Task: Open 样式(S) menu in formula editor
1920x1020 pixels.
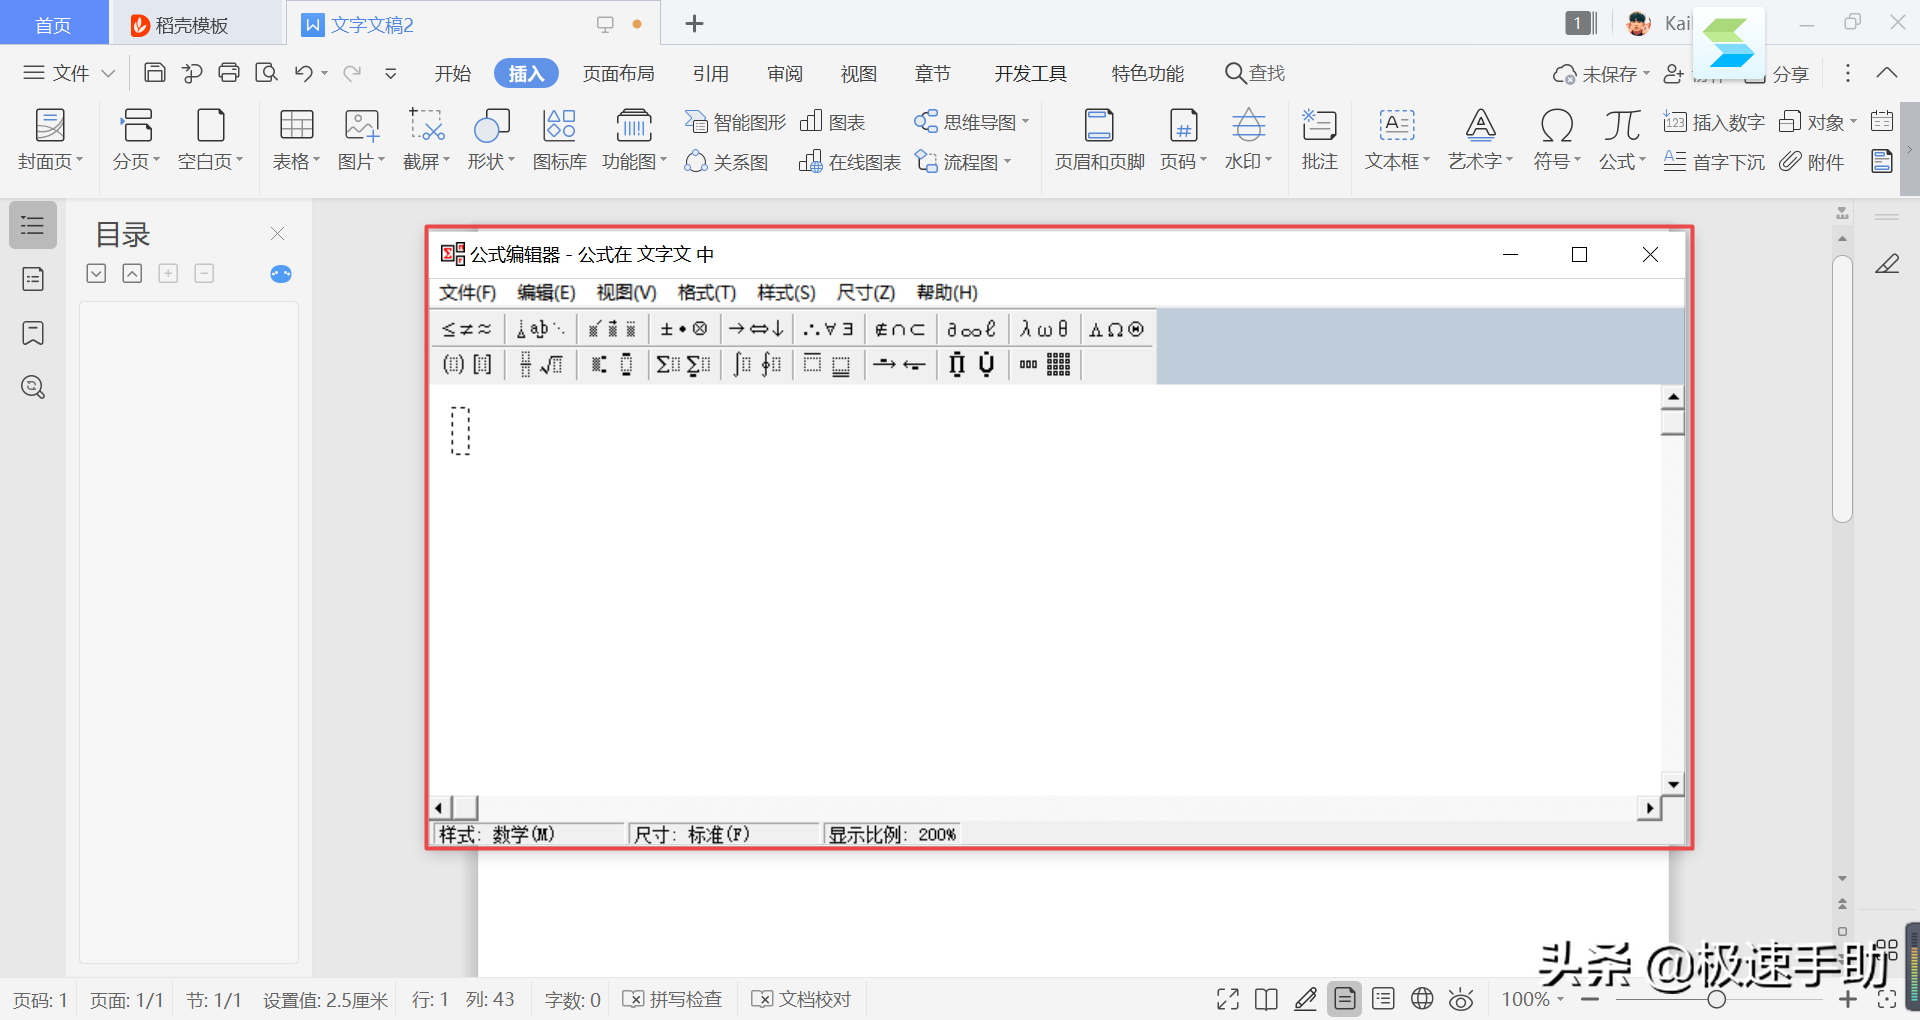Action: 786,292
